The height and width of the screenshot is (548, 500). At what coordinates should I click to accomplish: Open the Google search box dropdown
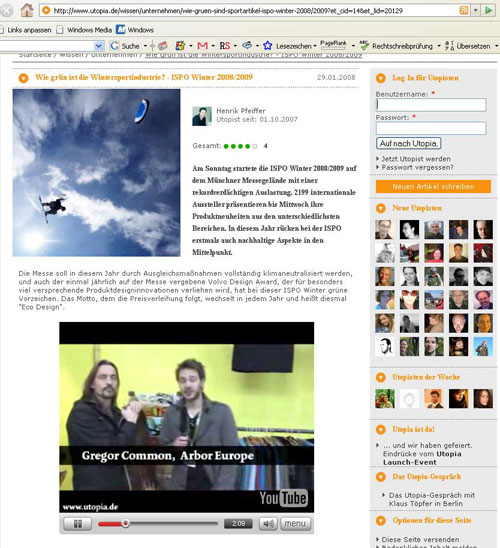(x=99, y=46)
